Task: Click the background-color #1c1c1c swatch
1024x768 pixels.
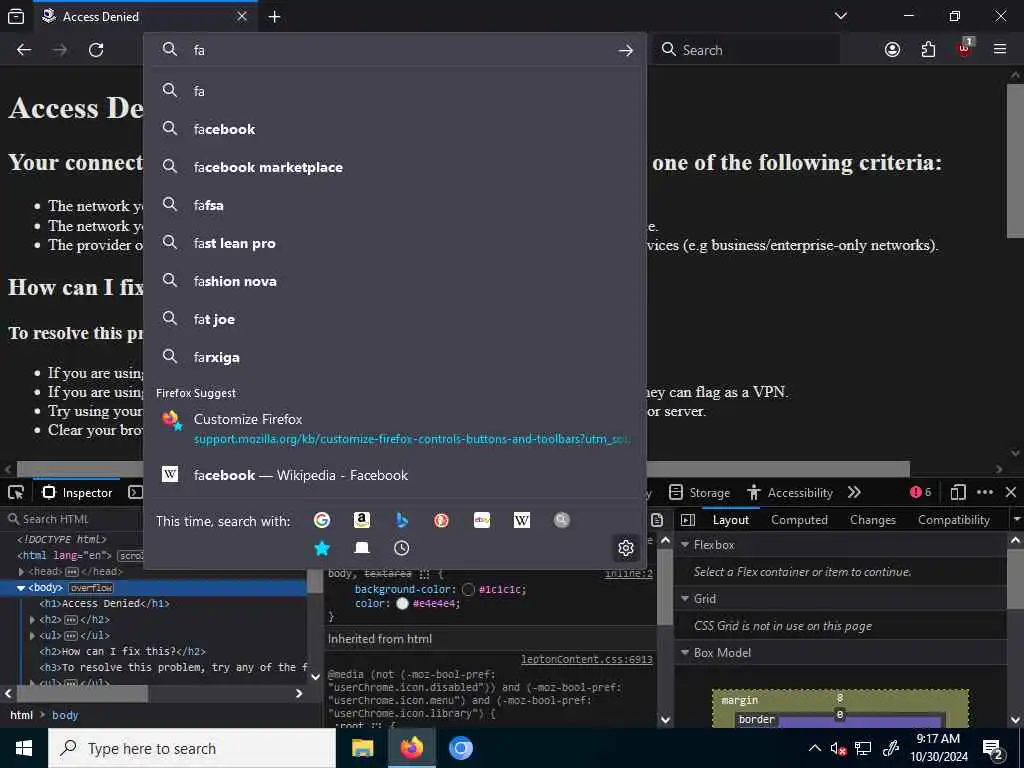Action: 468,589
